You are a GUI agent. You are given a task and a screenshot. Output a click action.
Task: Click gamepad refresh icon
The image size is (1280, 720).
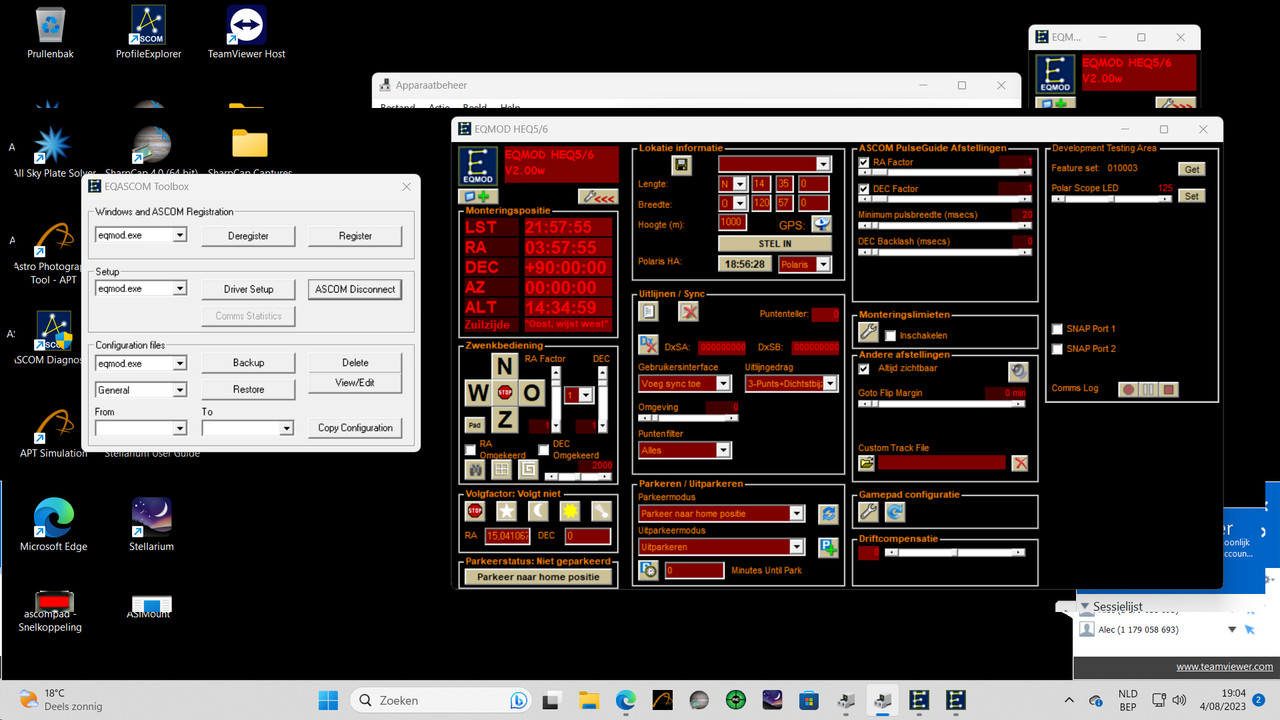[895, 512]
